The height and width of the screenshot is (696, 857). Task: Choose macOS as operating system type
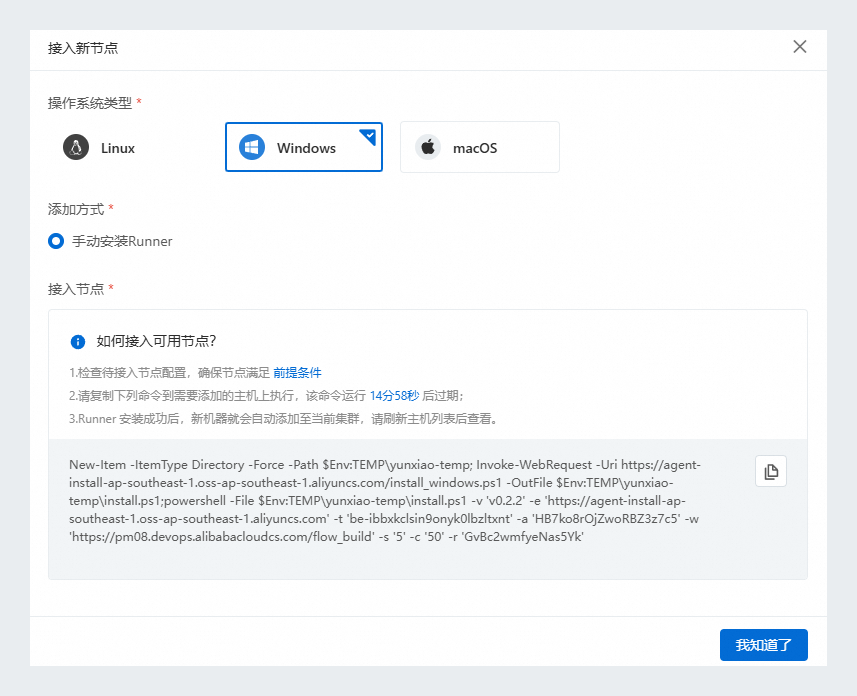pyautogui.click(x=480, y=147)
